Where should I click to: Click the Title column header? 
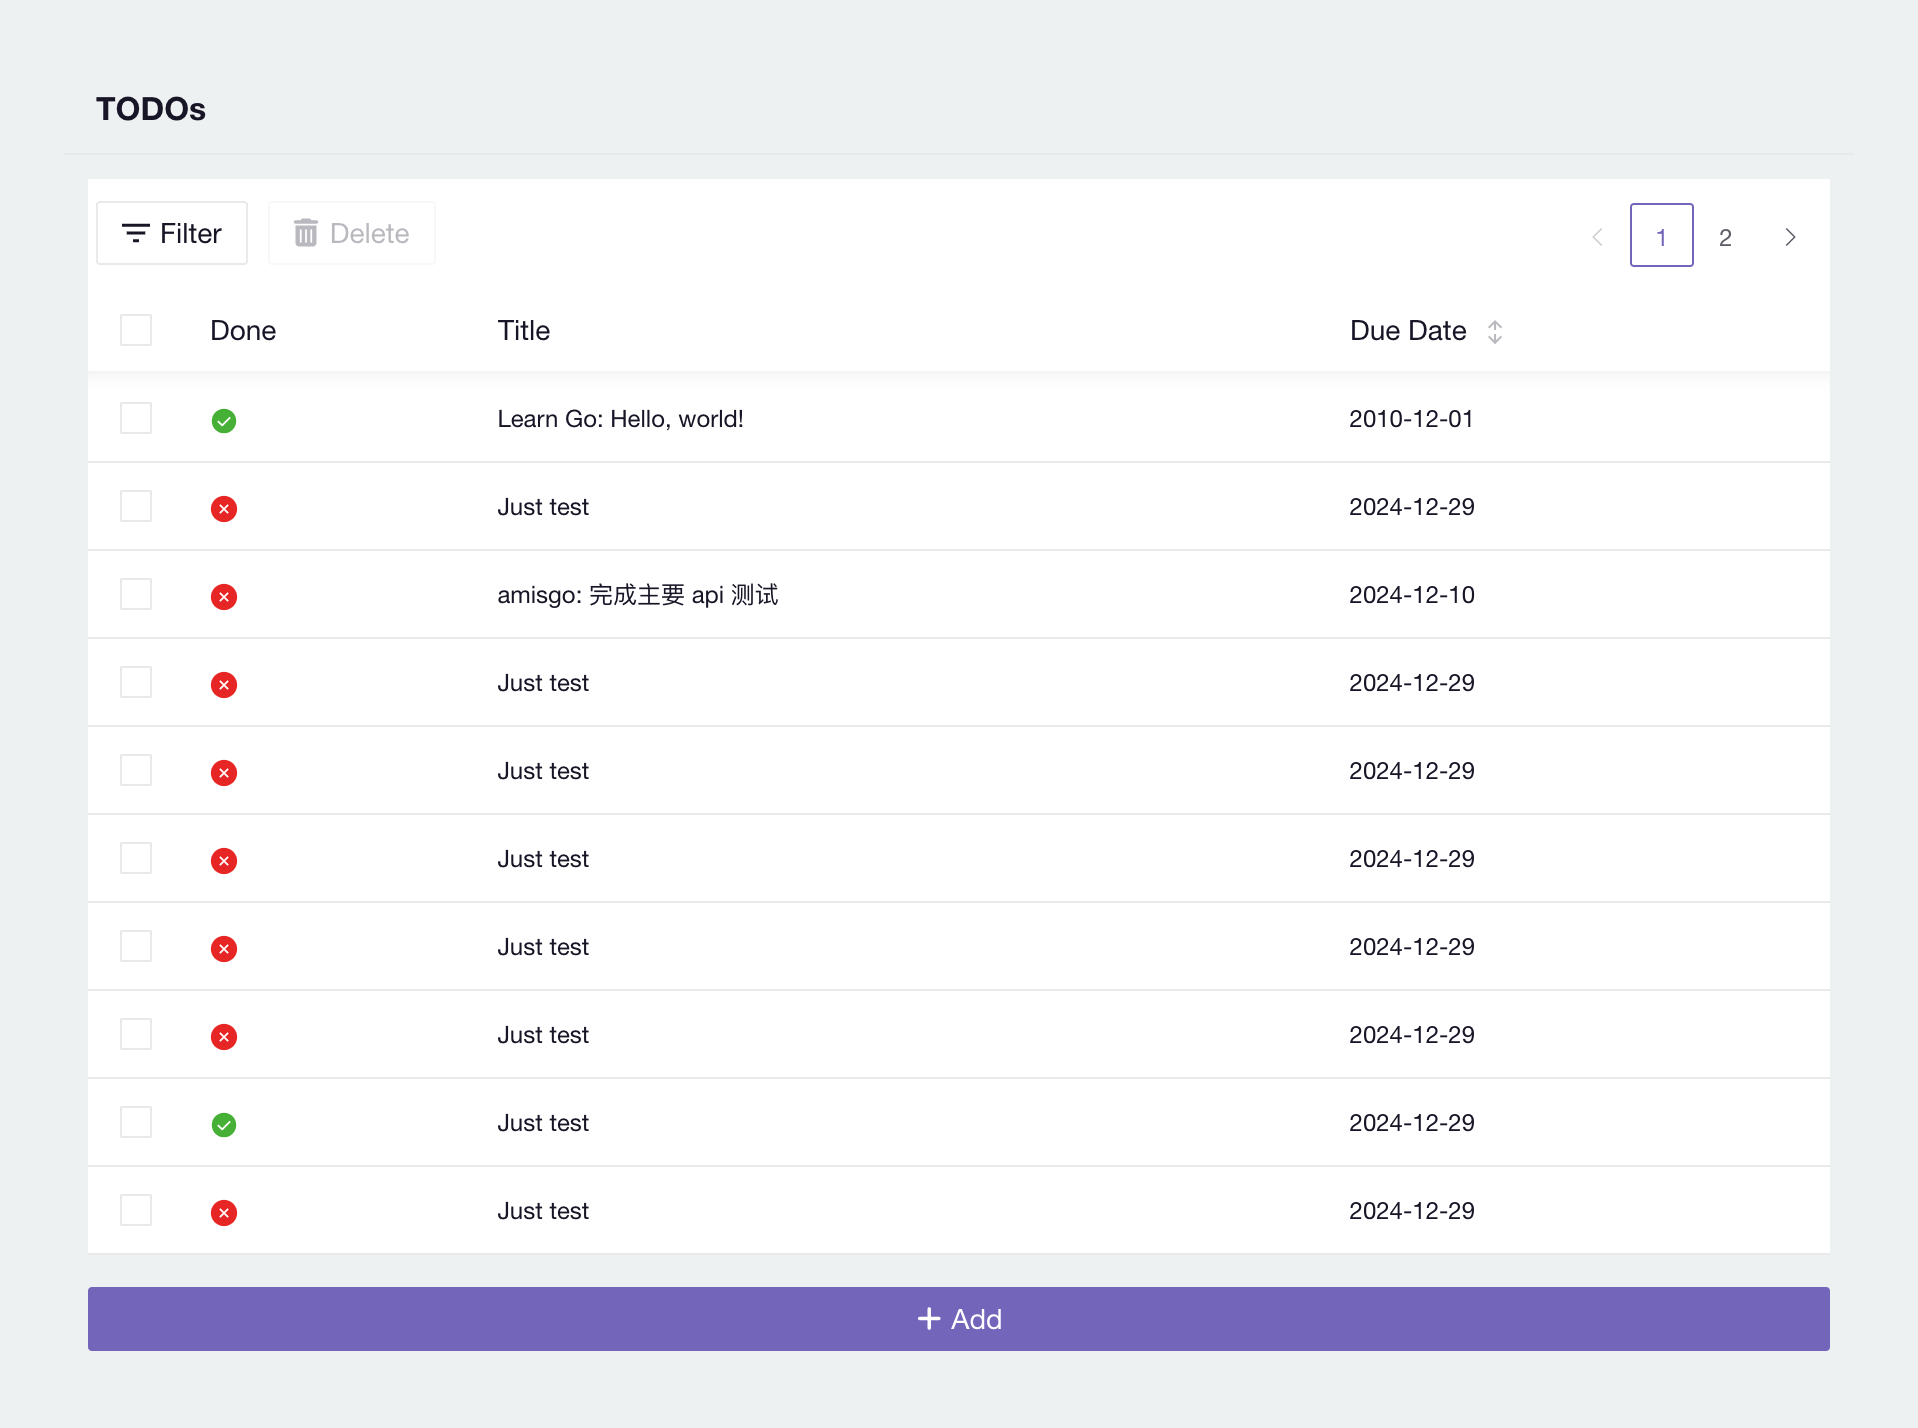point(524,331)
